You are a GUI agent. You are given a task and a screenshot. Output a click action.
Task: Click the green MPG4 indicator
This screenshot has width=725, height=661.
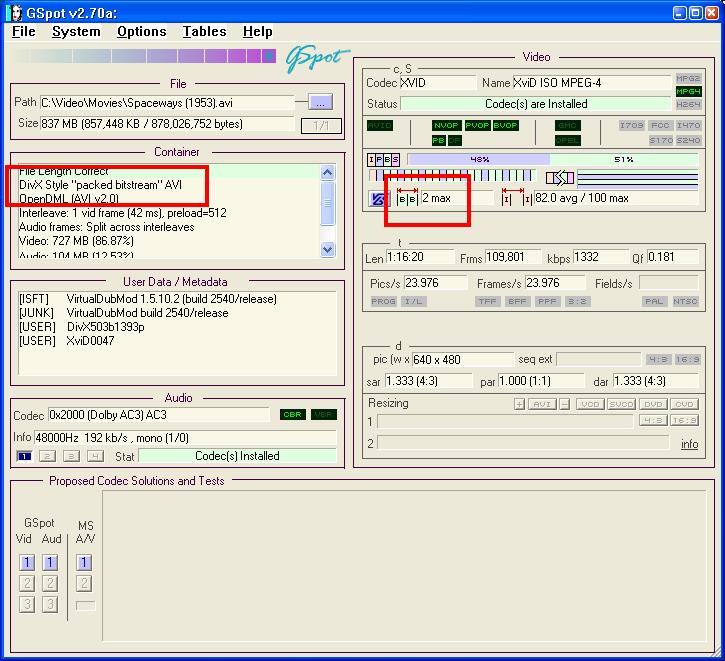point(688,92)
